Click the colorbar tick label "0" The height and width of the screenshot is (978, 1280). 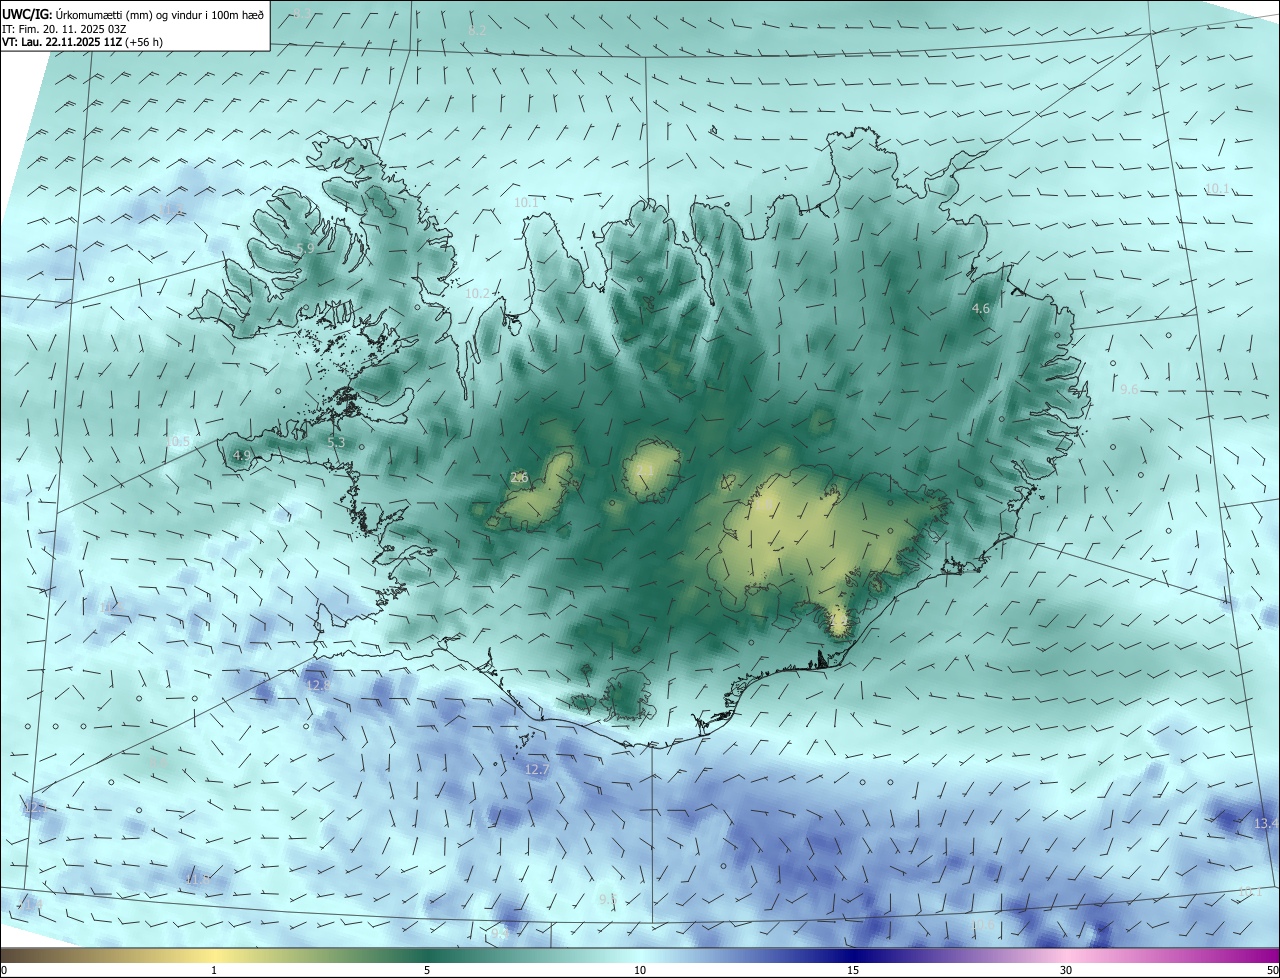tap(4, 970)
